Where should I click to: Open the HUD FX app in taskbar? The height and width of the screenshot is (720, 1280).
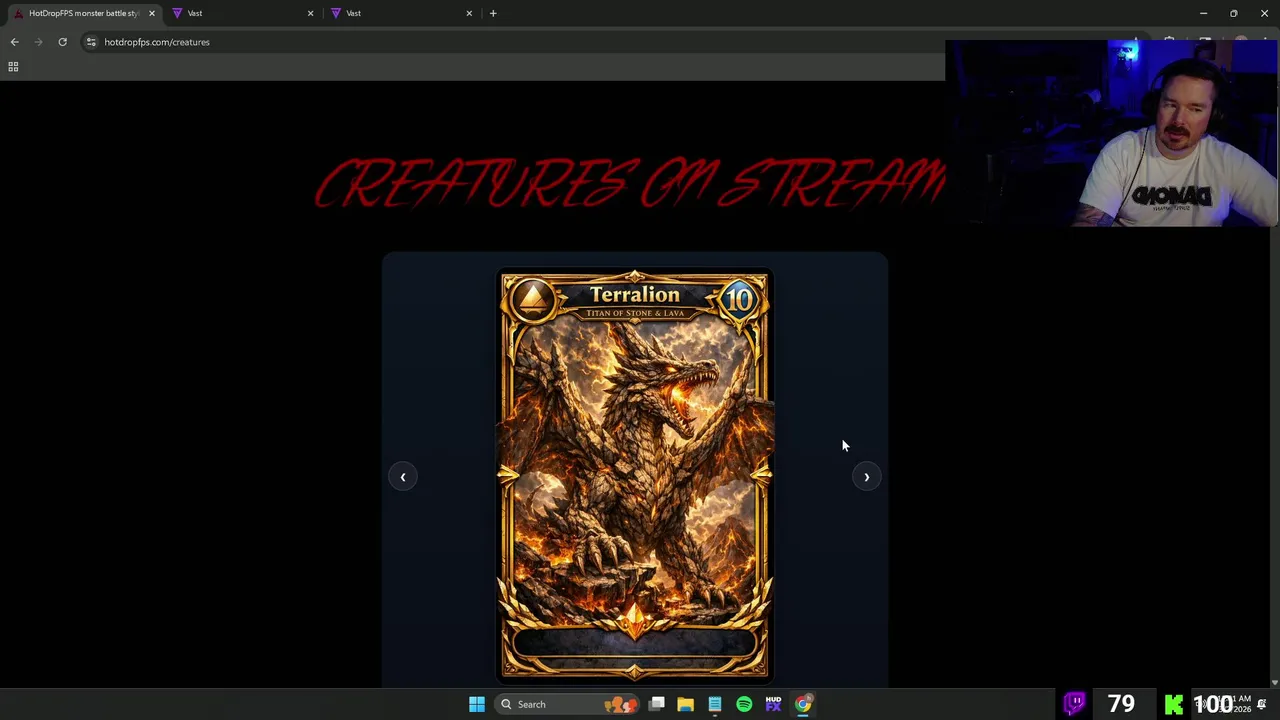point(773,704)
